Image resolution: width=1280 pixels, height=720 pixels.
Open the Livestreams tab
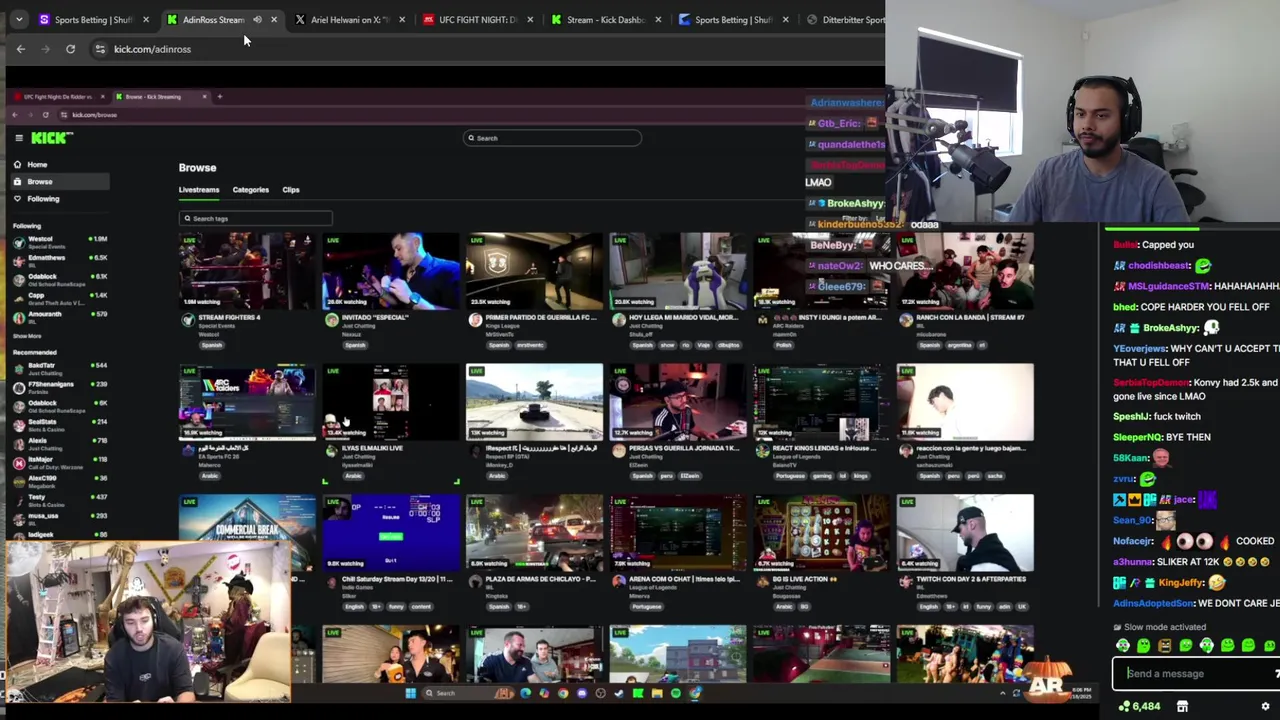coord(199,189)
